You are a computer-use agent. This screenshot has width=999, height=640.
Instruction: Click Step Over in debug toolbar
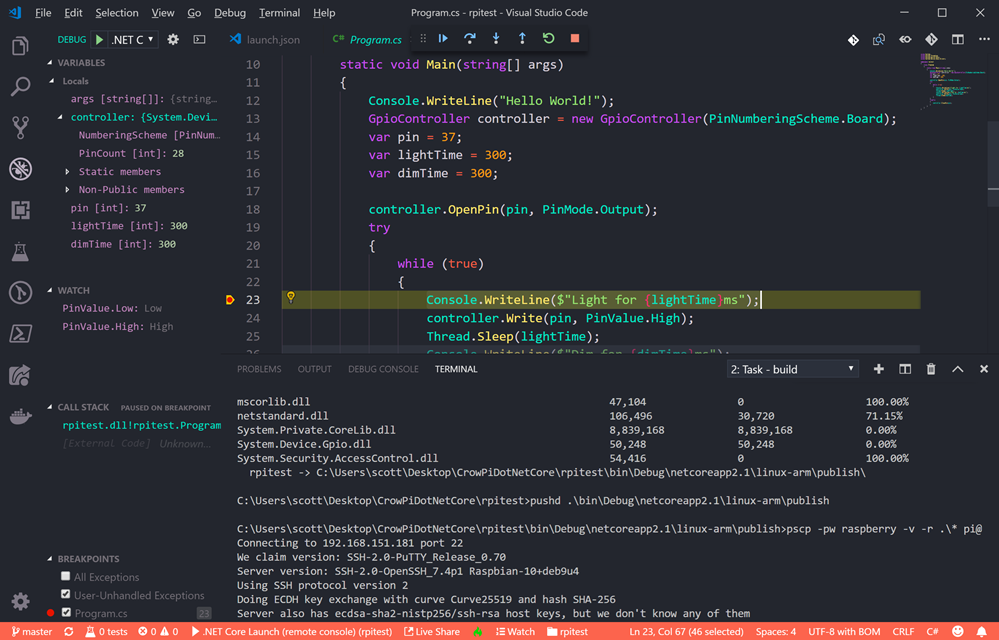470,38
